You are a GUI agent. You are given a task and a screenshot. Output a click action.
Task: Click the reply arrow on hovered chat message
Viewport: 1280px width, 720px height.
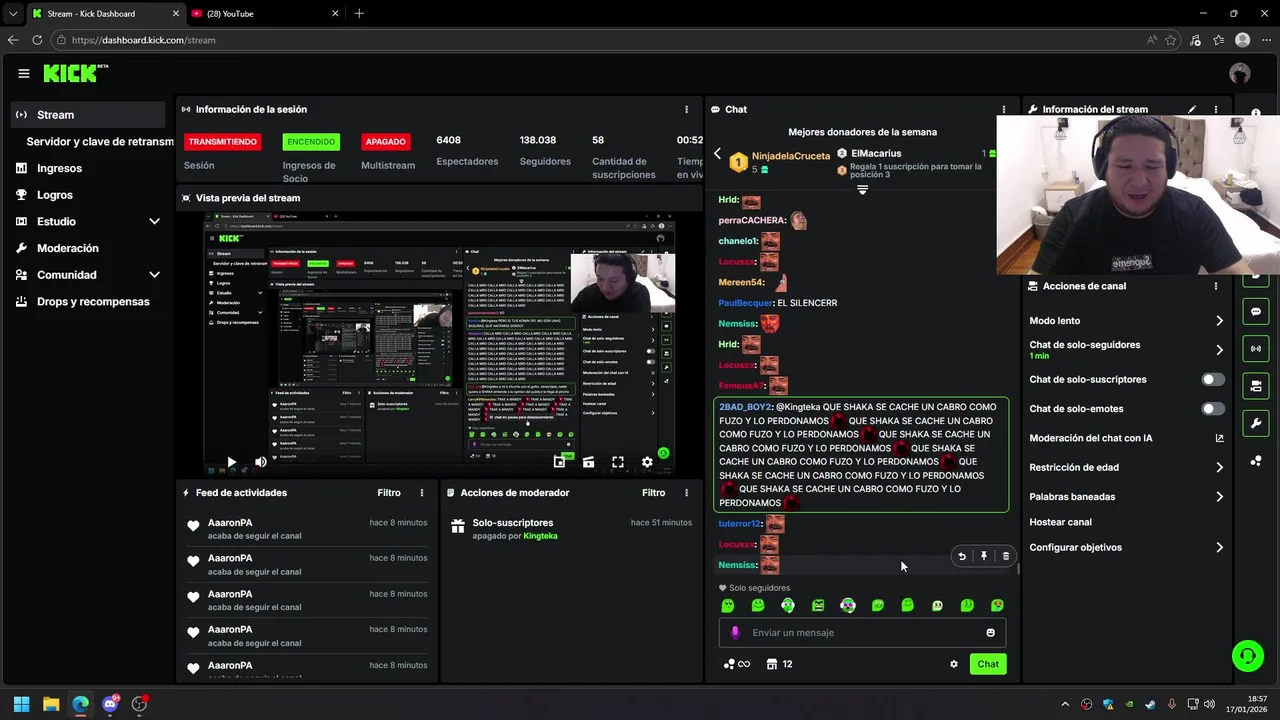pos(962,556)
